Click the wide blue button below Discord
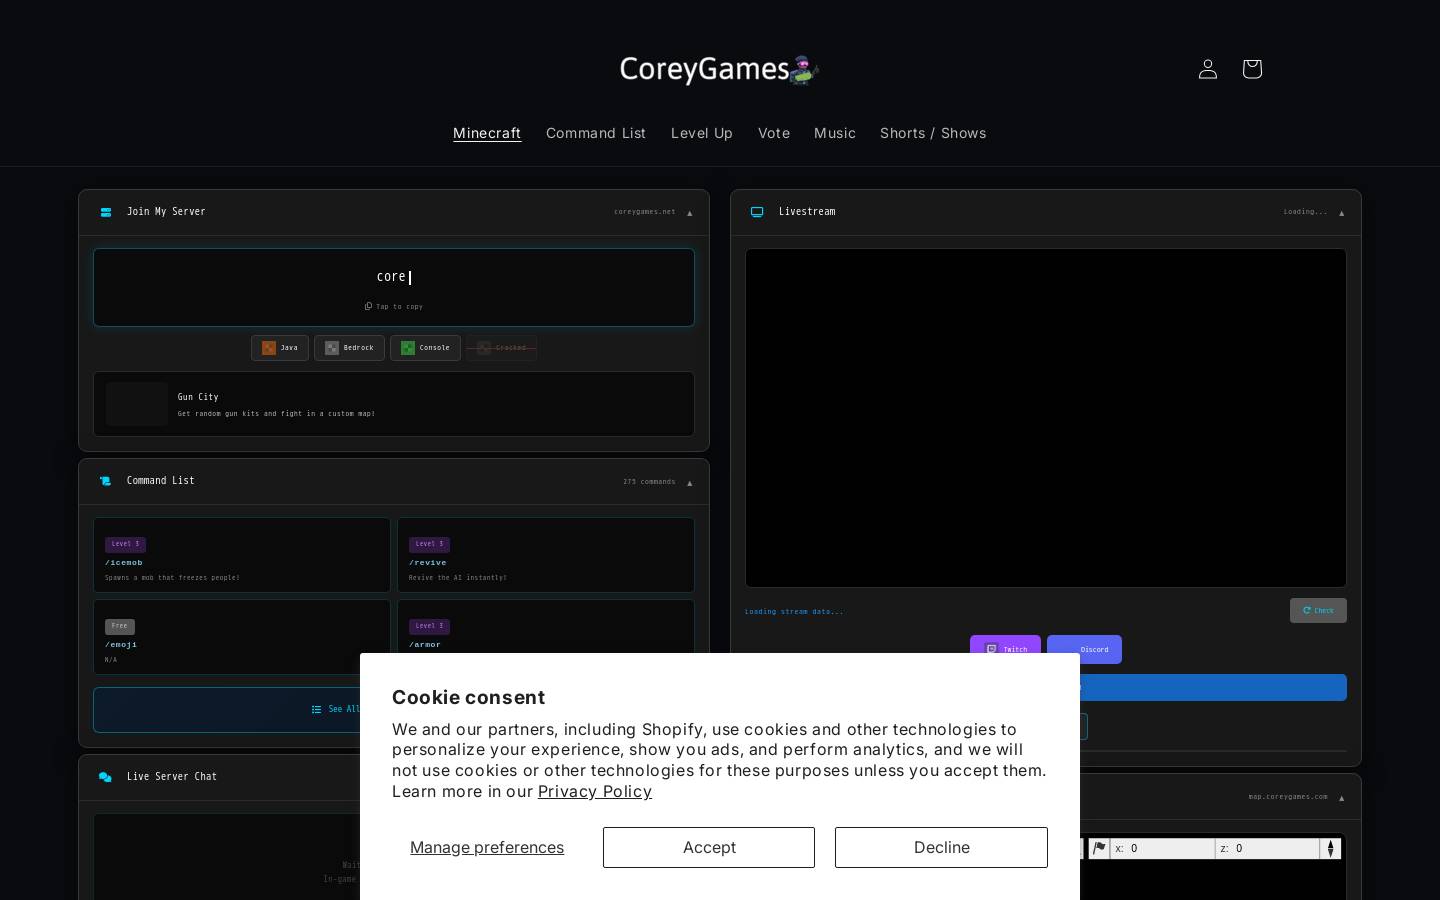This screenshot has width=1440, height=900. click(x=1213, y=687)
